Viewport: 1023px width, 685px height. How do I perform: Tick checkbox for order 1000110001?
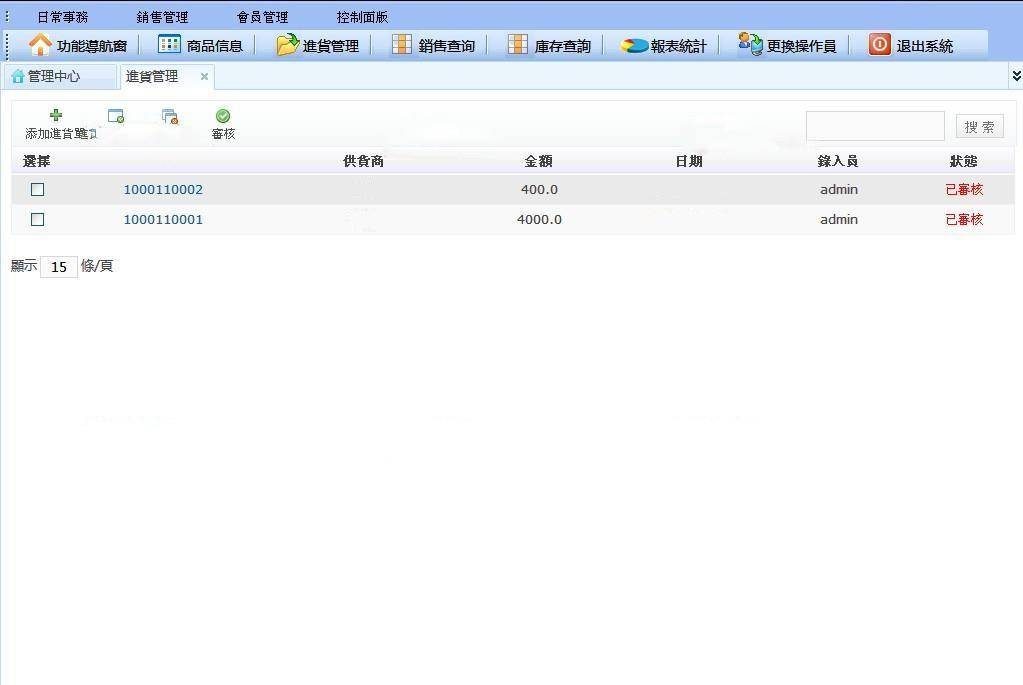pos(38,219)
